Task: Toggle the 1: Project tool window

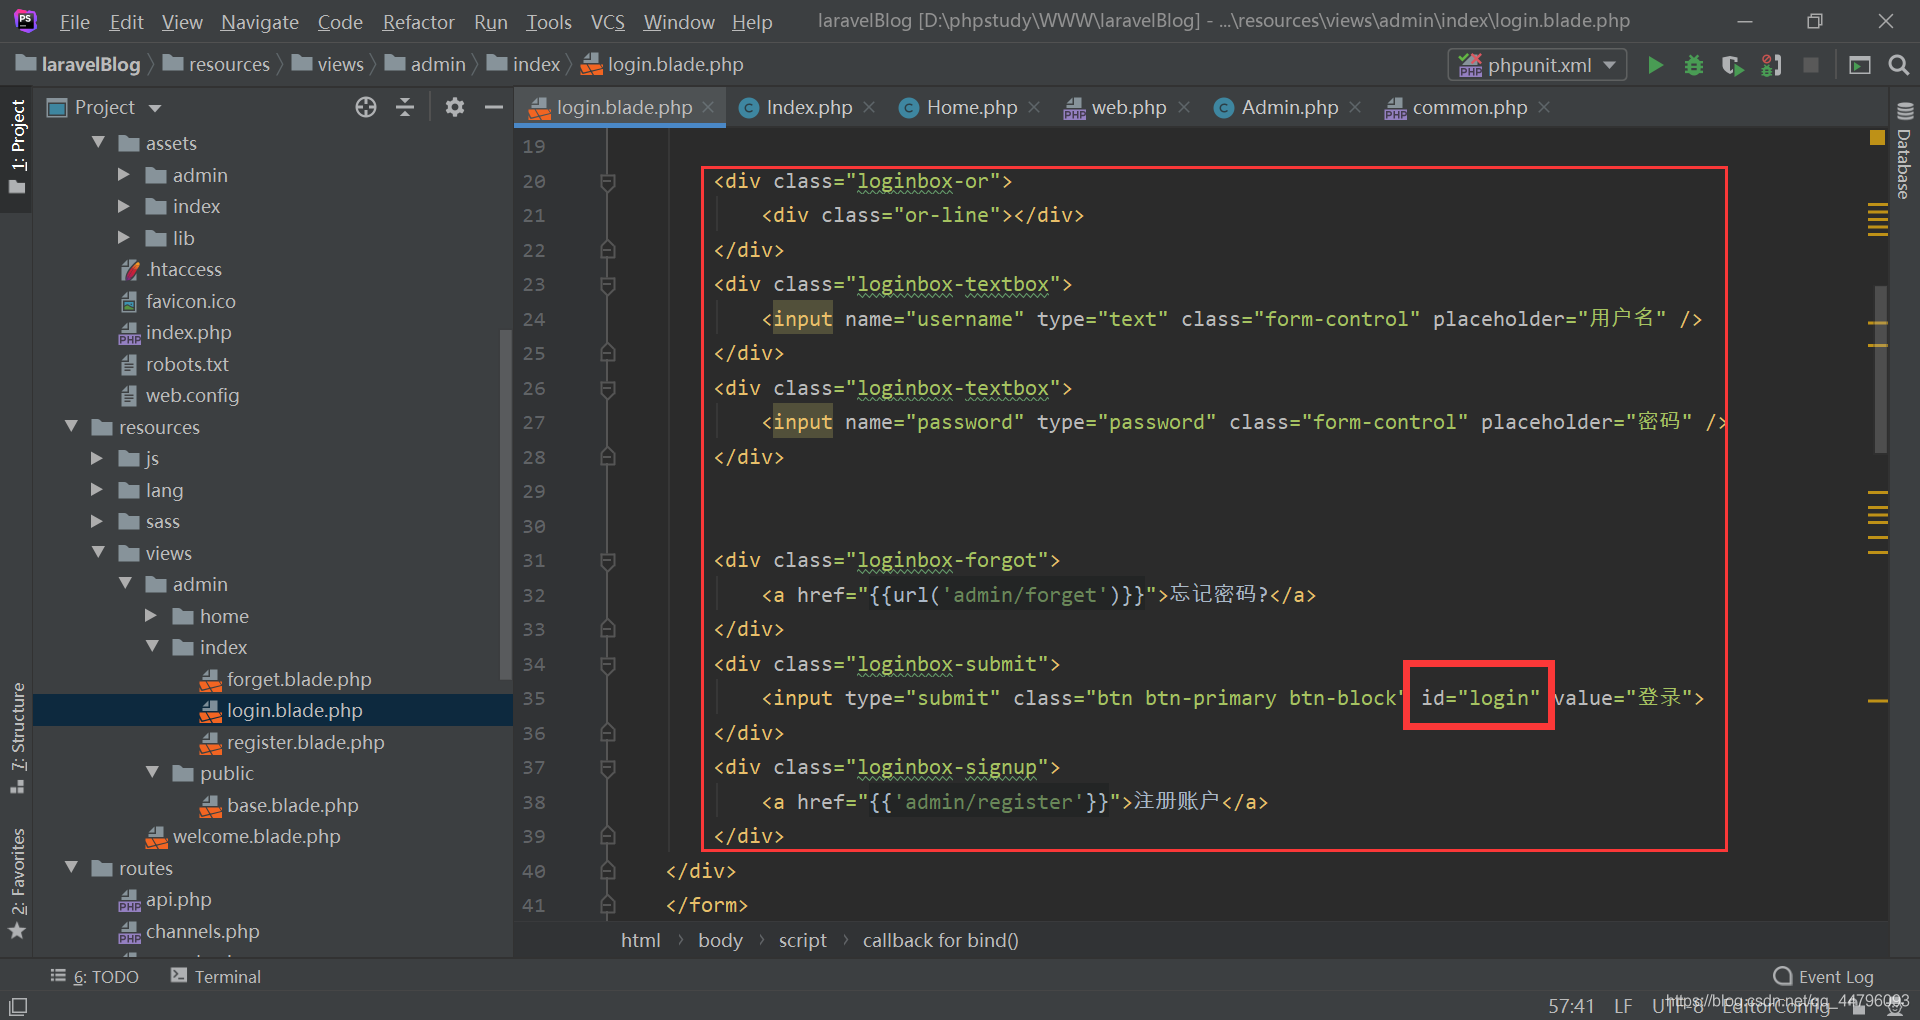Action: tap(17, 148)
